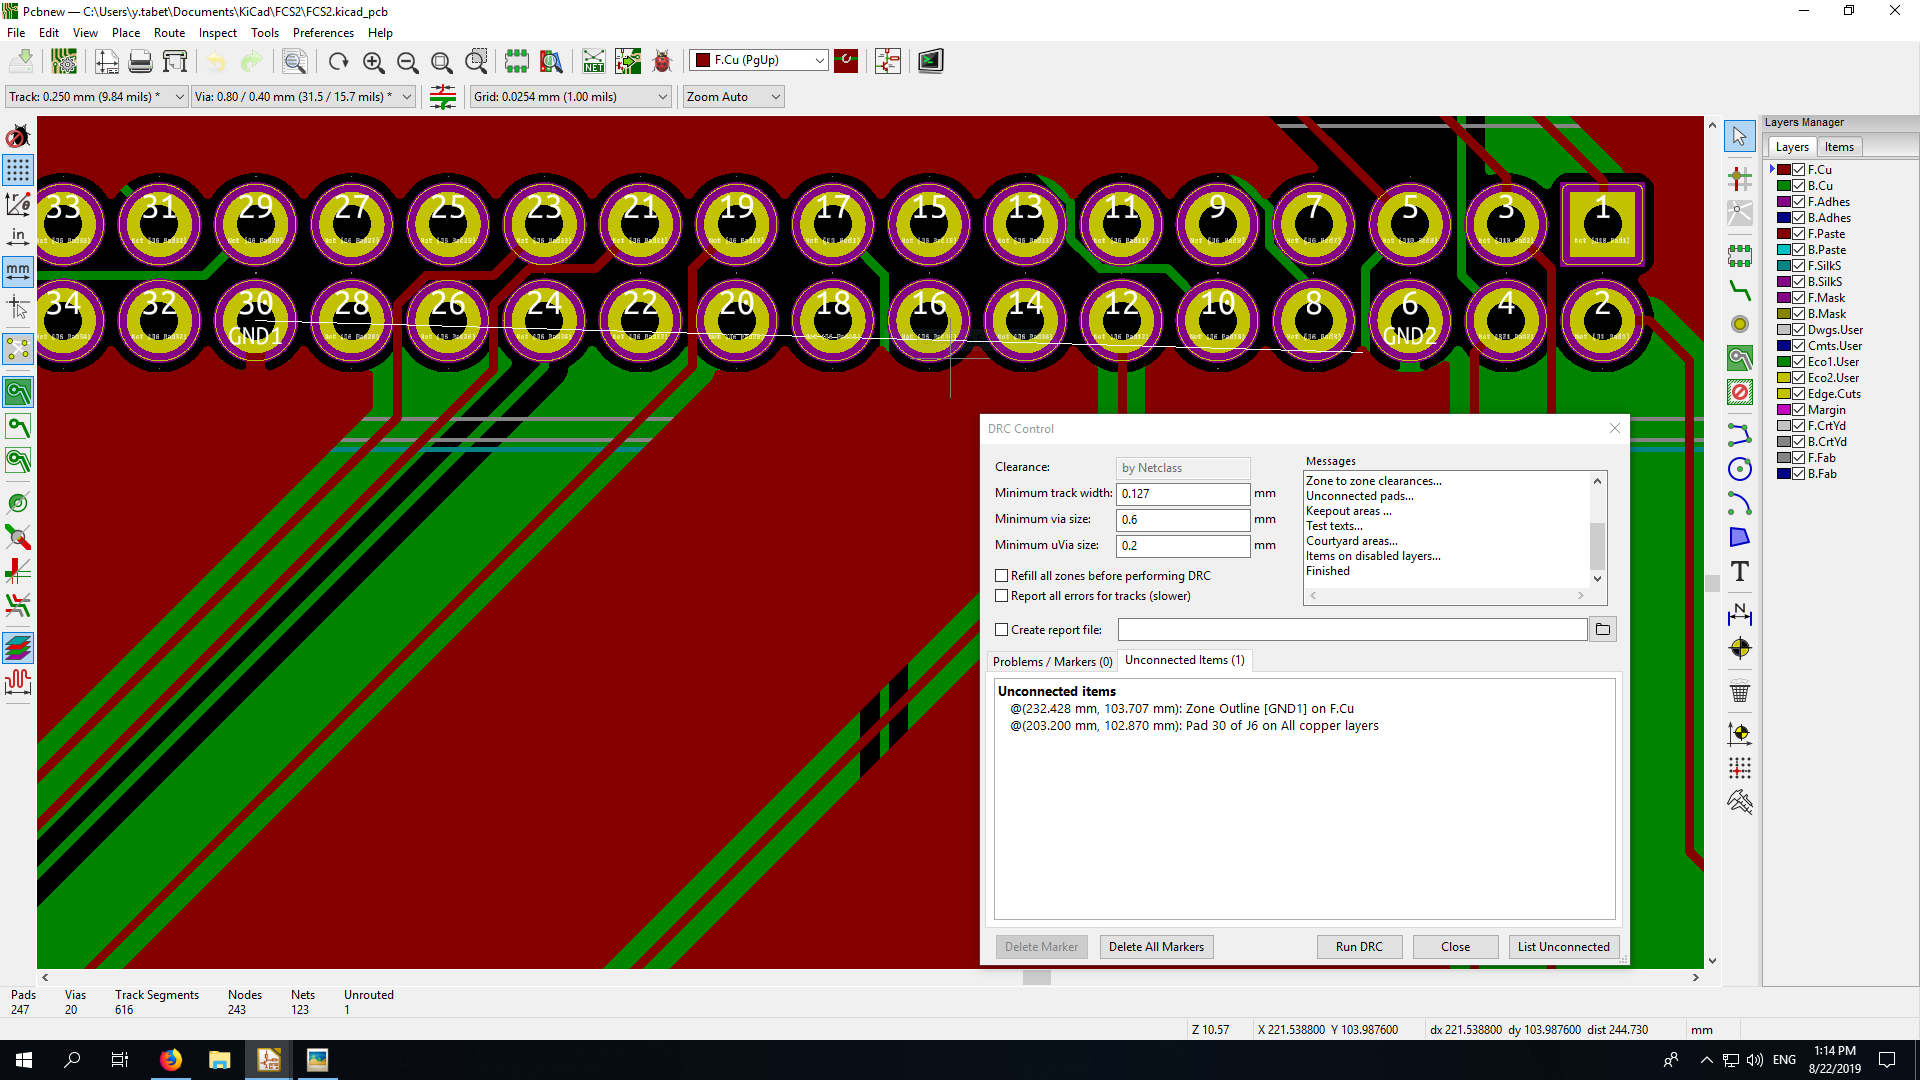The image size is (1920, 1080).
Task: Select inches unit icon
Action: pos(18,238)
